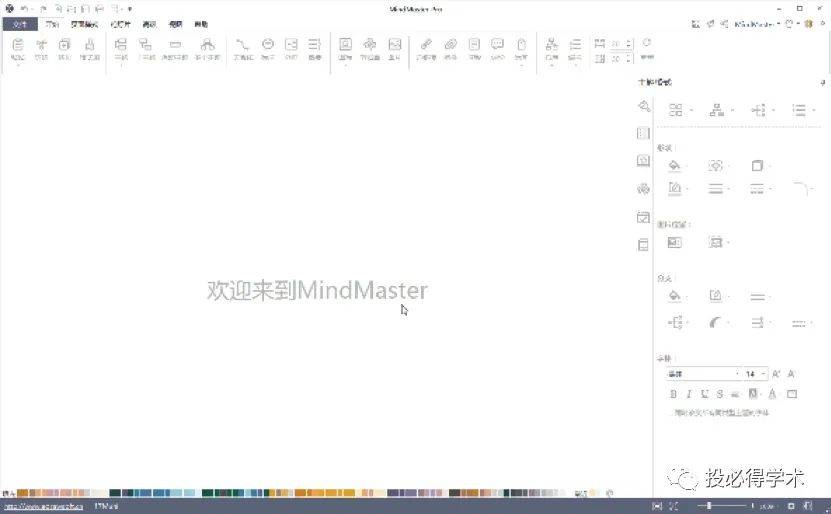Open the corner rounding option in Shape section

pyautogui.click(x=803, y=189)
